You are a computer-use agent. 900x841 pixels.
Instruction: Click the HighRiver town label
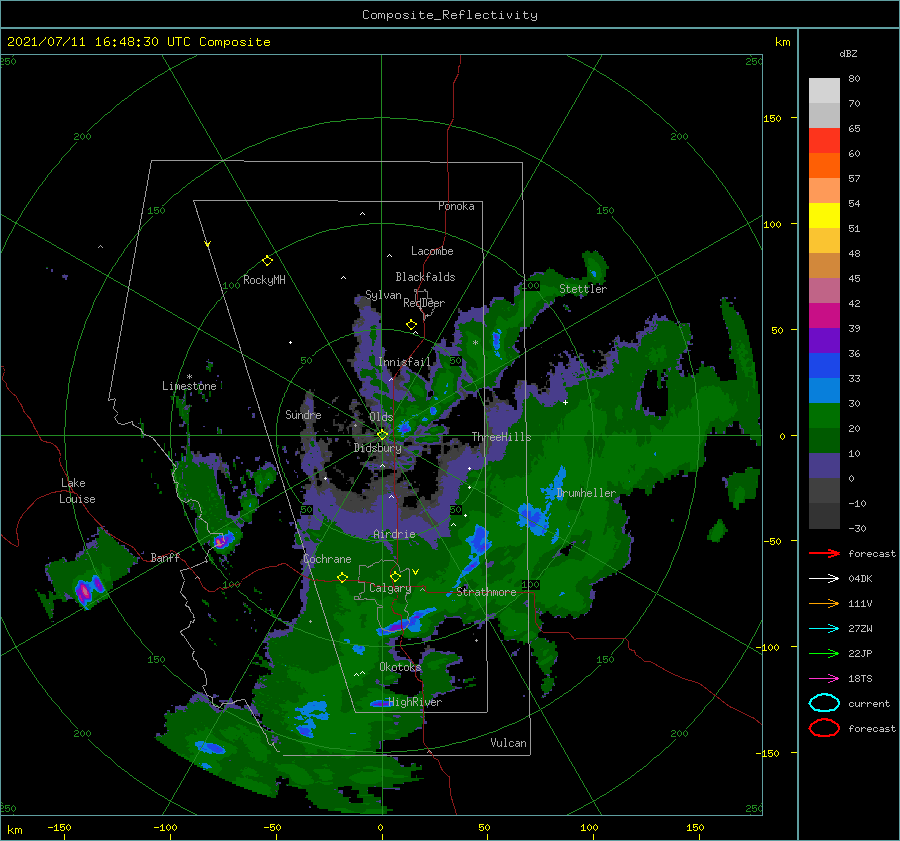tap(415, 702)
